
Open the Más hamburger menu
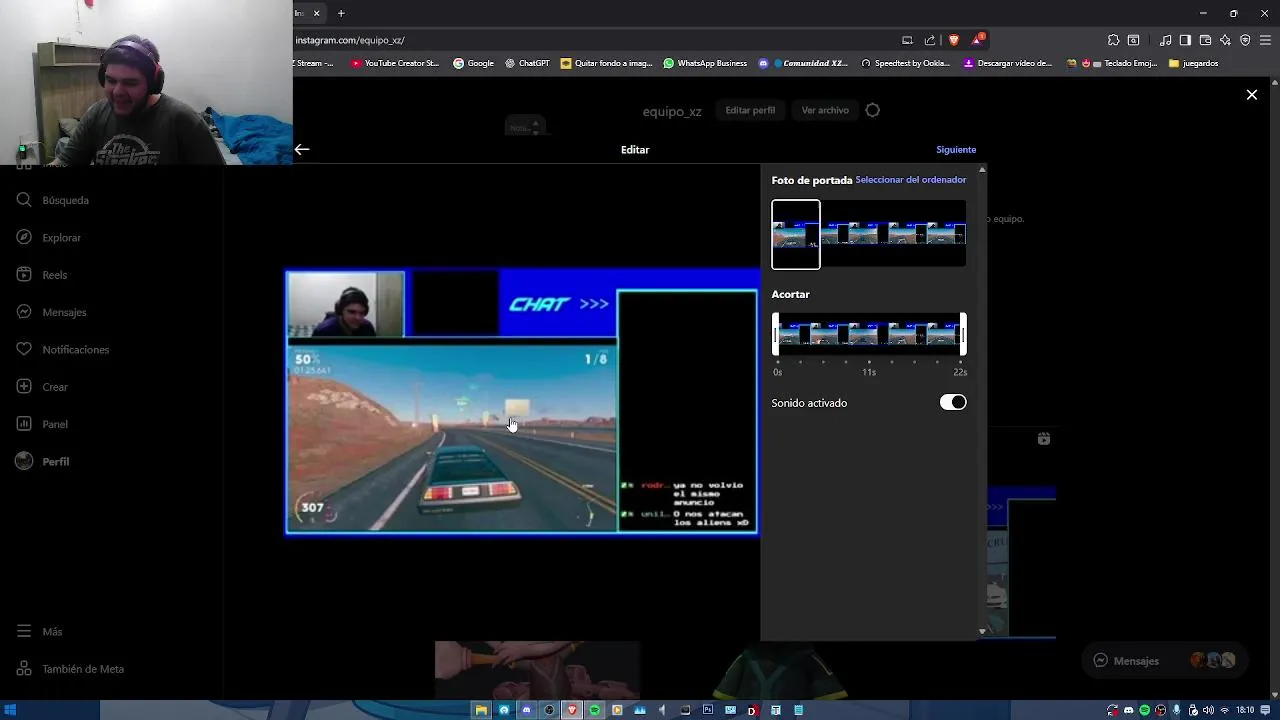point(40,632)
